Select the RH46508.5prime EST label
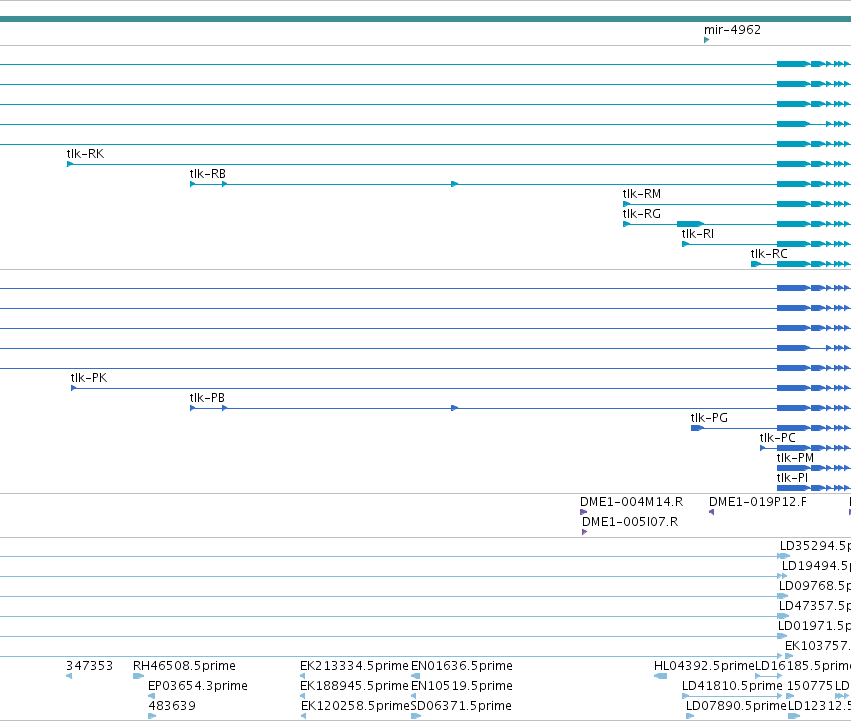The image size is (851, 721). pyautogui.click(x=184, y=666)
